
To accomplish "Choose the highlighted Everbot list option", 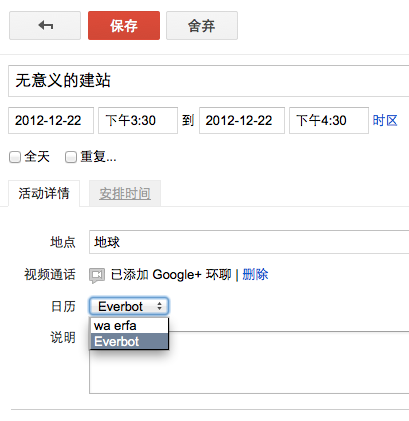I will [x=129, y=341].
